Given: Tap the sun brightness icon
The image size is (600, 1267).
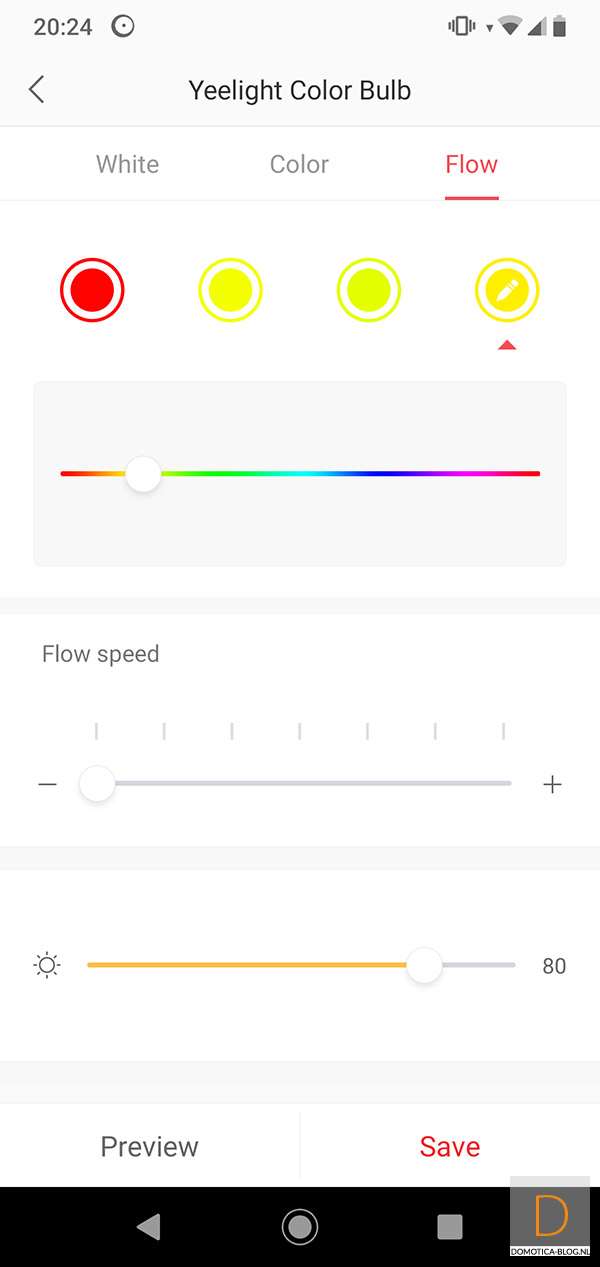Looking at the screenshot, I should tap(47, 966).
